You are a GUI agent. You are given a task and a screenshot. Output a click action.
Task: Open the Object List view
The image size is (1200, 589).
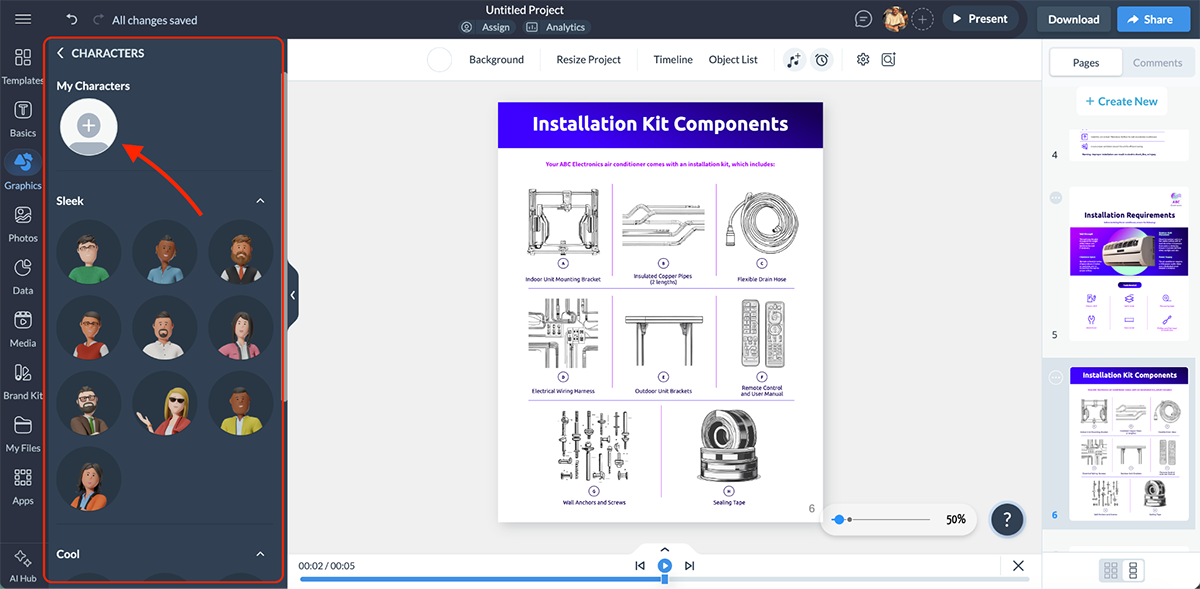pyautogui.click(x=733, y=60)
